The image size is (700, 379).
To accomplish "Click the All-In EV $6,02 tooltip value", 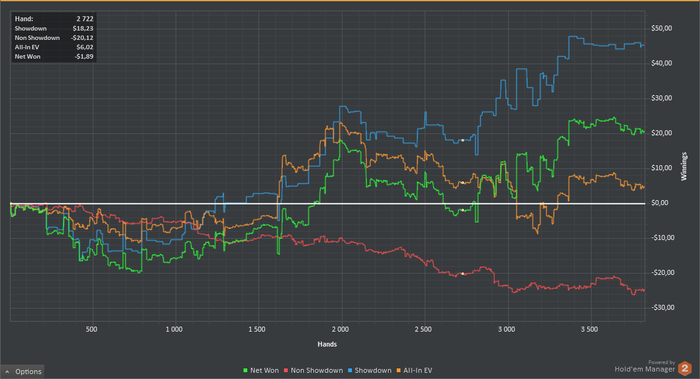I will coord(85,47).
